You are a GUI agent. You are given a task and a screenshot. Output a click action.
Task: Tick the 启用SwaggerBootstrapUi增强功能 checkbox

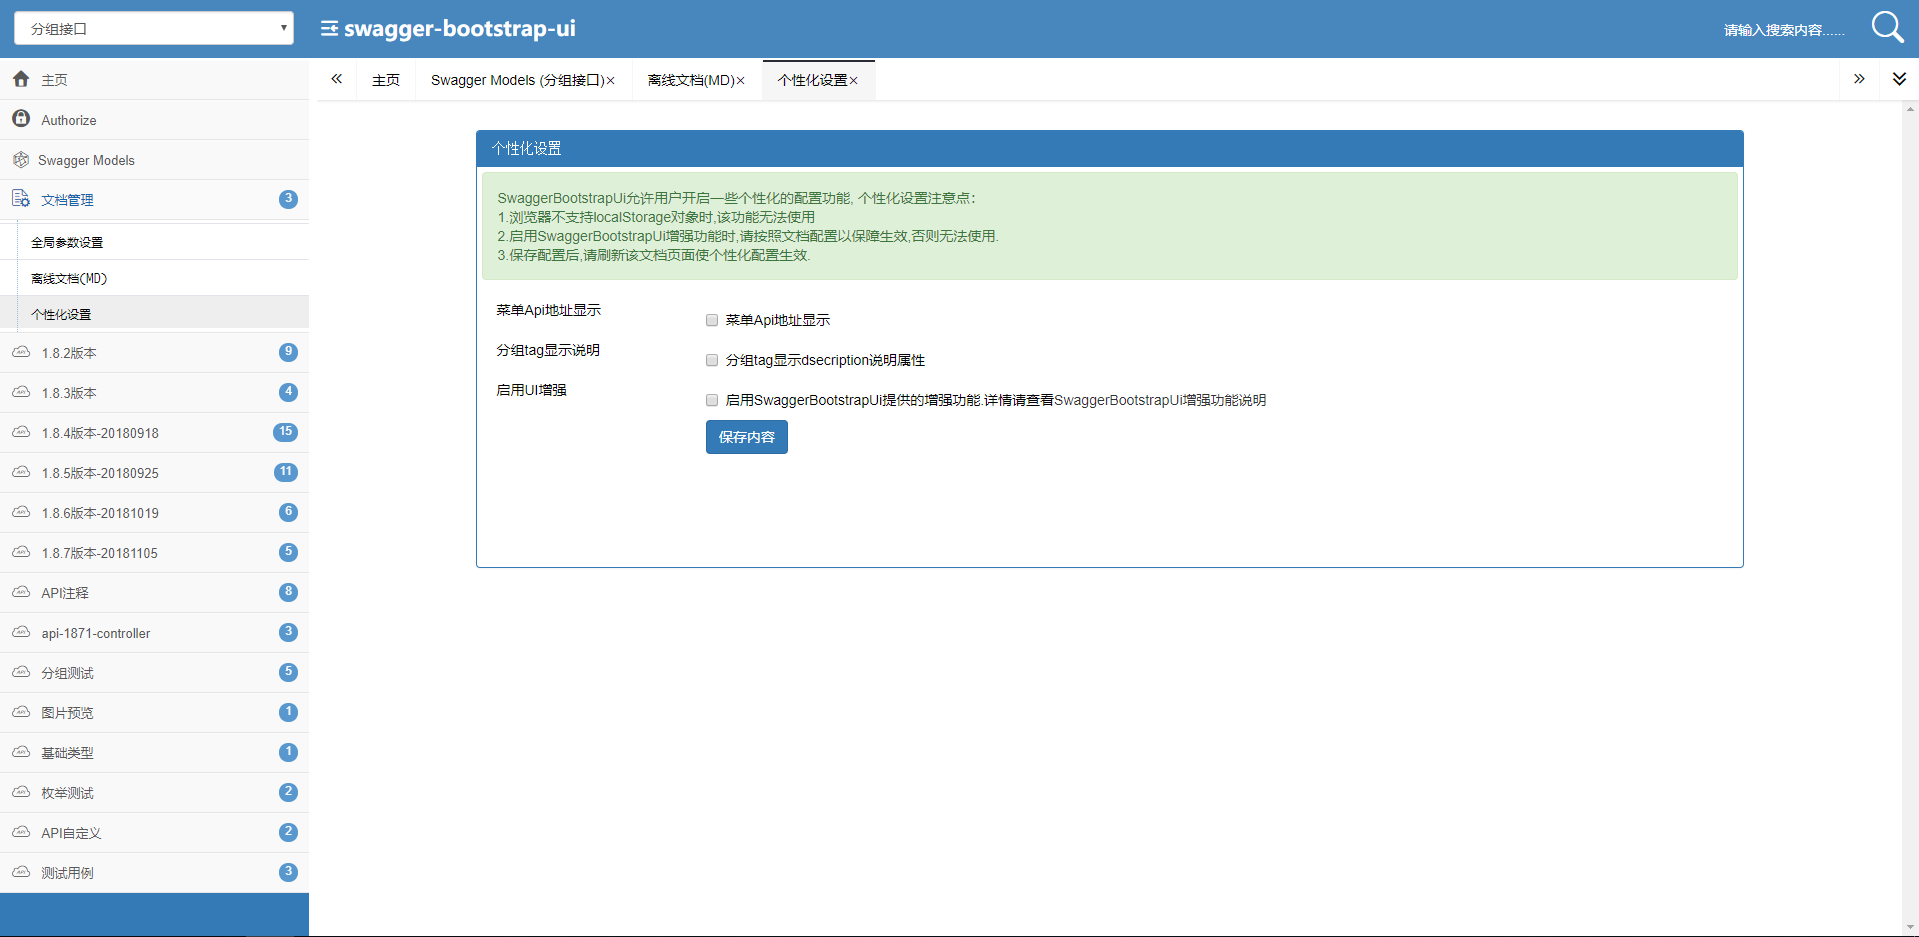[x=712, y=400]
